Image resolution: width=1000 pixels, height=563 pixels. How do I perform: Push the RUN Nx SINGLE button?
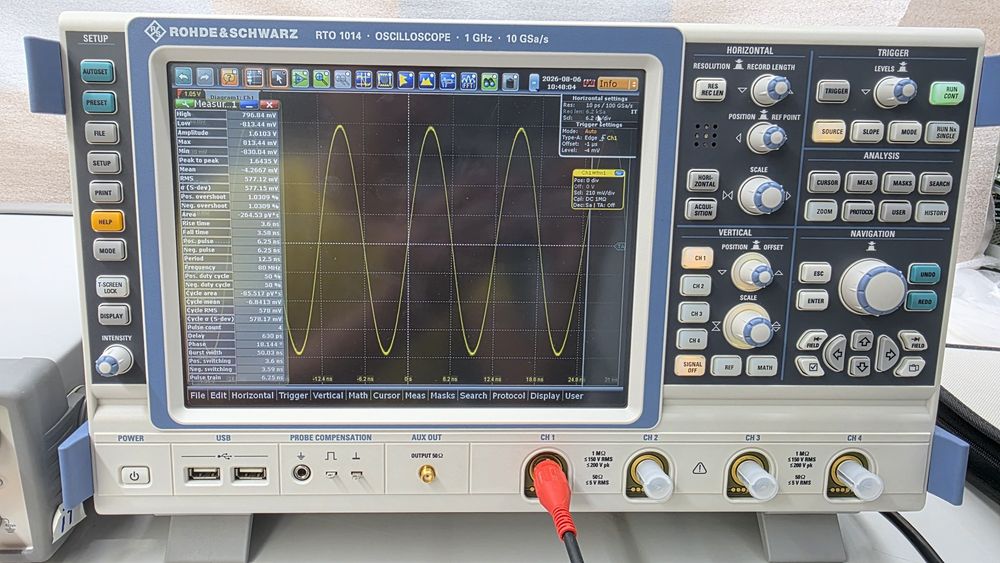click(x=943, y=132)
